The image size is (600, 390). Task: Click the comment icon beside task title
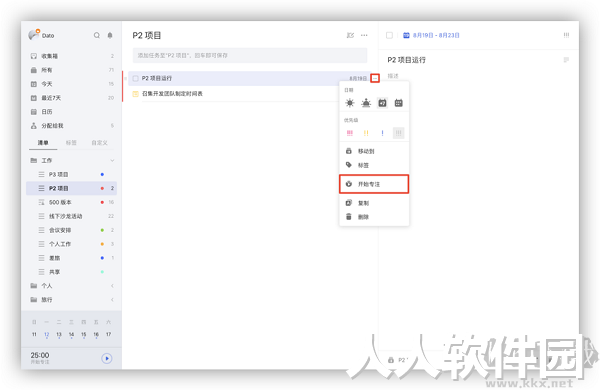point(566,60)
